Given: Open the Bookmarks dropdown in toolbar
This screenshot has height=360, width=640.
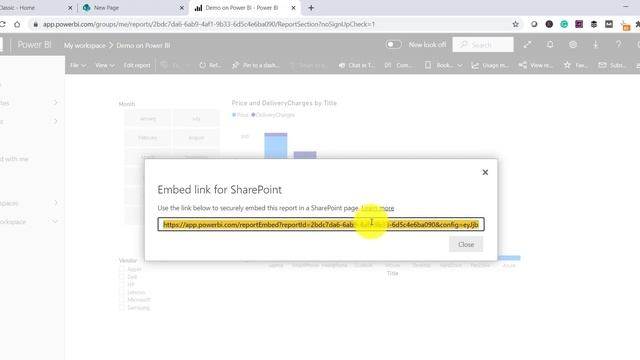Looking at the screenshot, I should click(443, 65).
